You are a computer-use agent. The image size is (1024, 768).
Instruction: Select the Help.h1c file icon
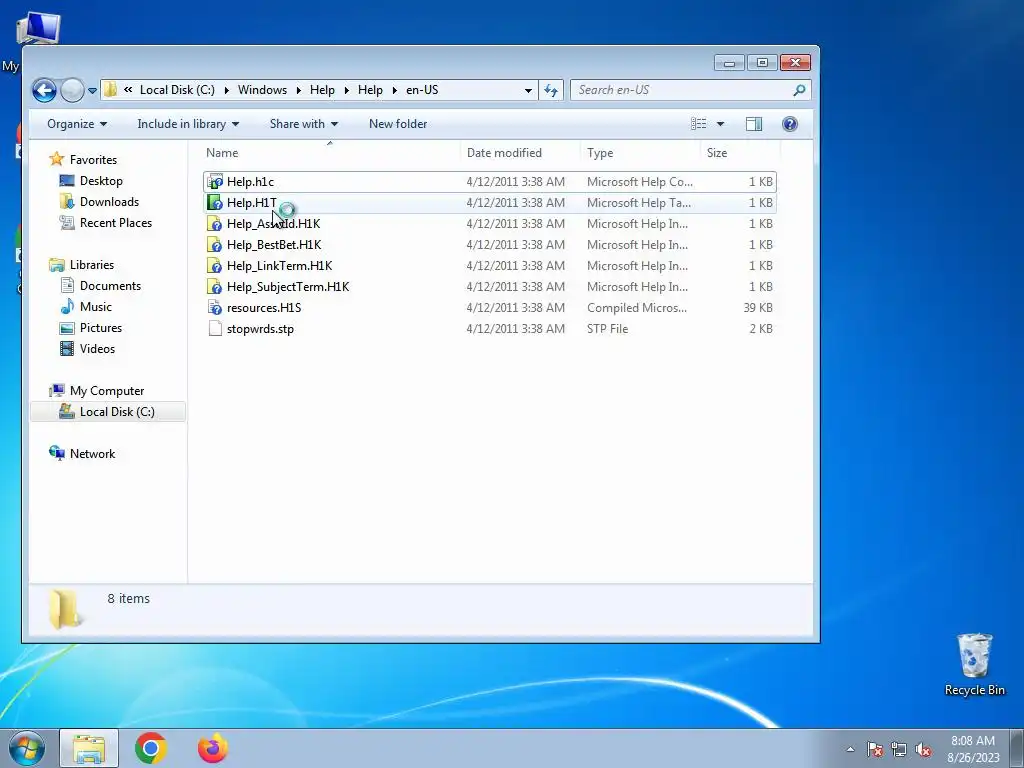(215, 182)
